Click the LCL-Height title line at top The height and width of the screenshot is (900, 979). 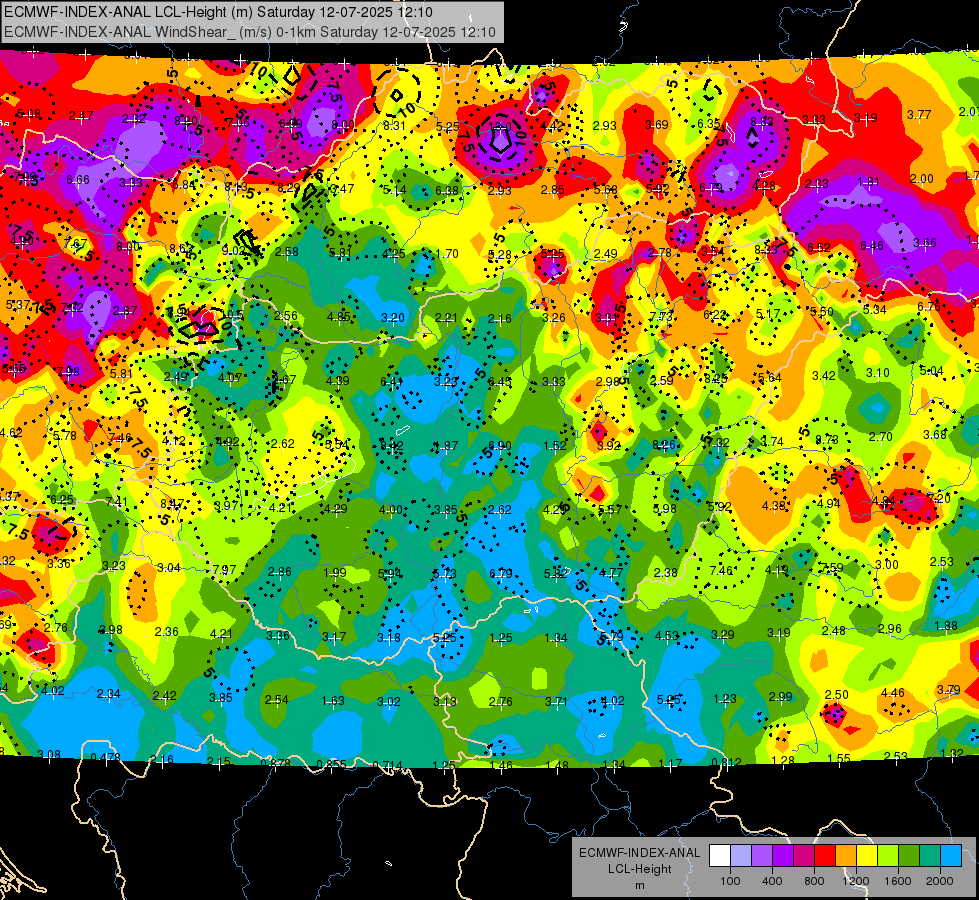pos(219,12)
